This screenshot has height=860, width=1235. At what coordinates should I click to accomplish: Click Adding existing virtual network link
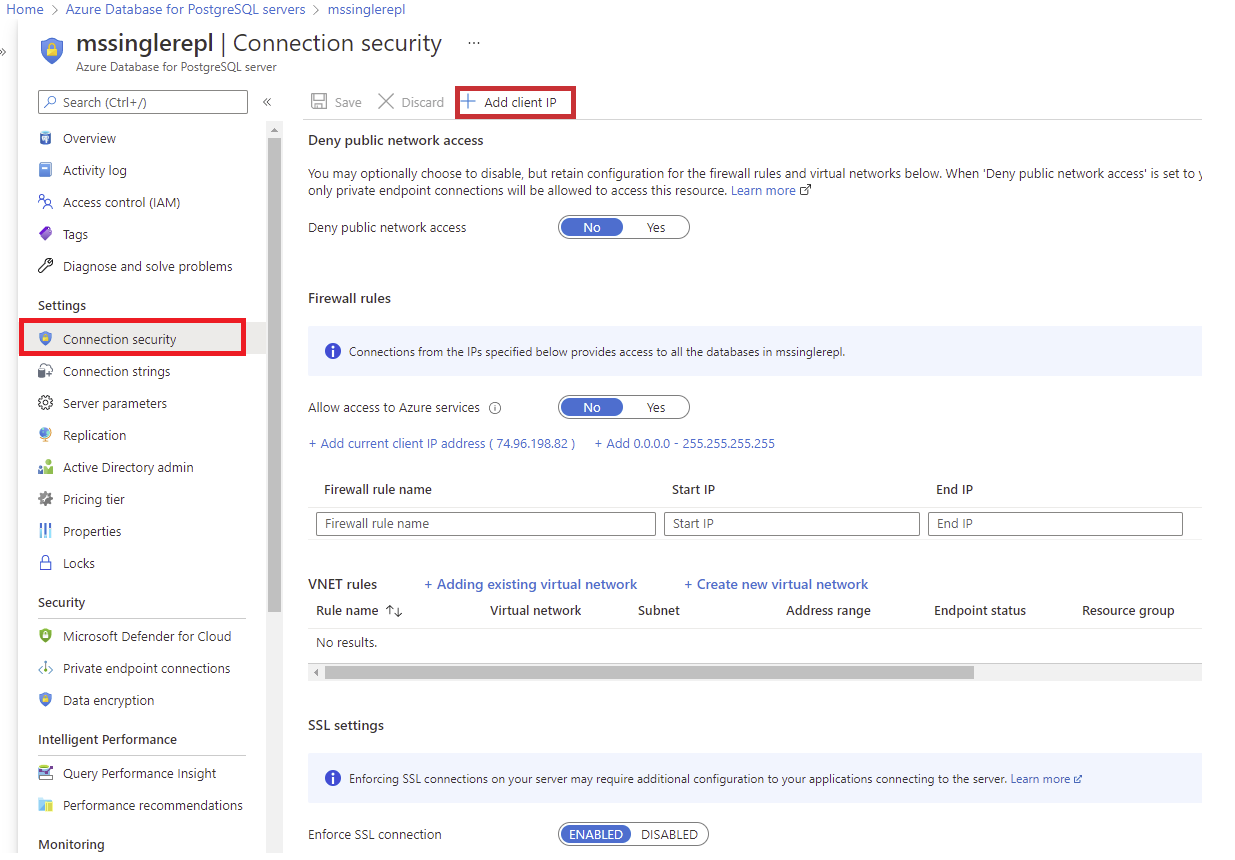point(531,584)
